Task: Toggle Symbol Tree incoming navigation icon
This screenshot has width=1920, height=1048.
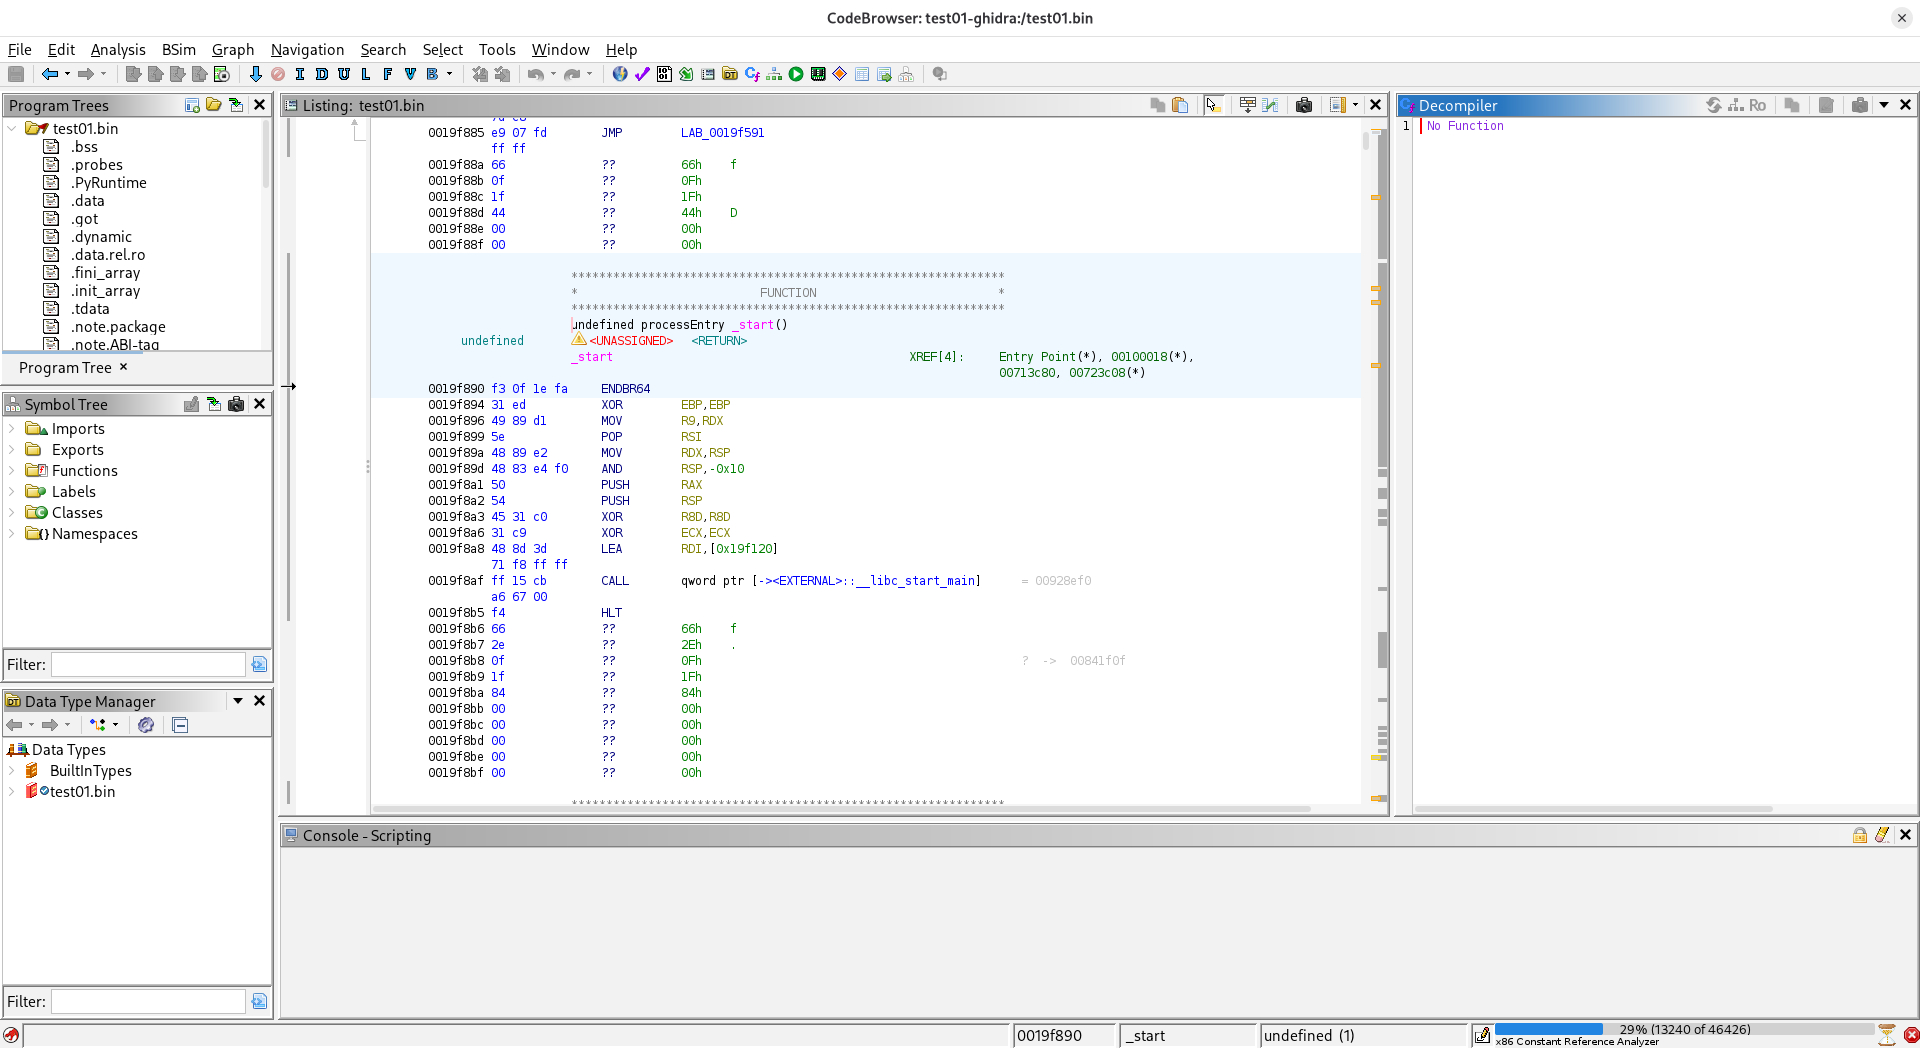Action: [213, 404]
